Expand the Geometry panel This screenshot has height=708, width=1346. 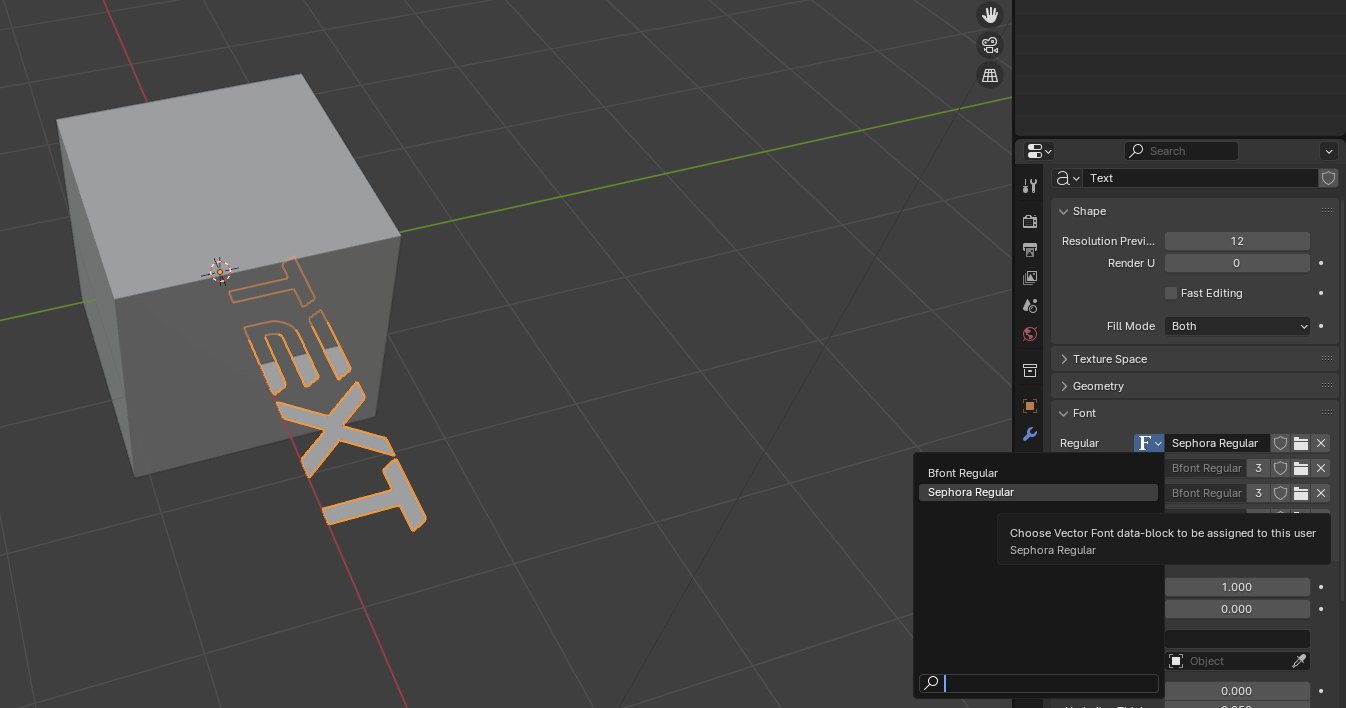[x=1195, y=386]
